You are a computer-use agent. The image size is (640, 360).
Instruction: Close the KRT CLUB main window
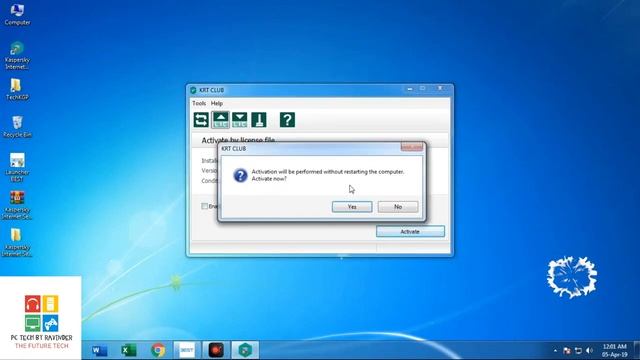(x=440, y=89)
